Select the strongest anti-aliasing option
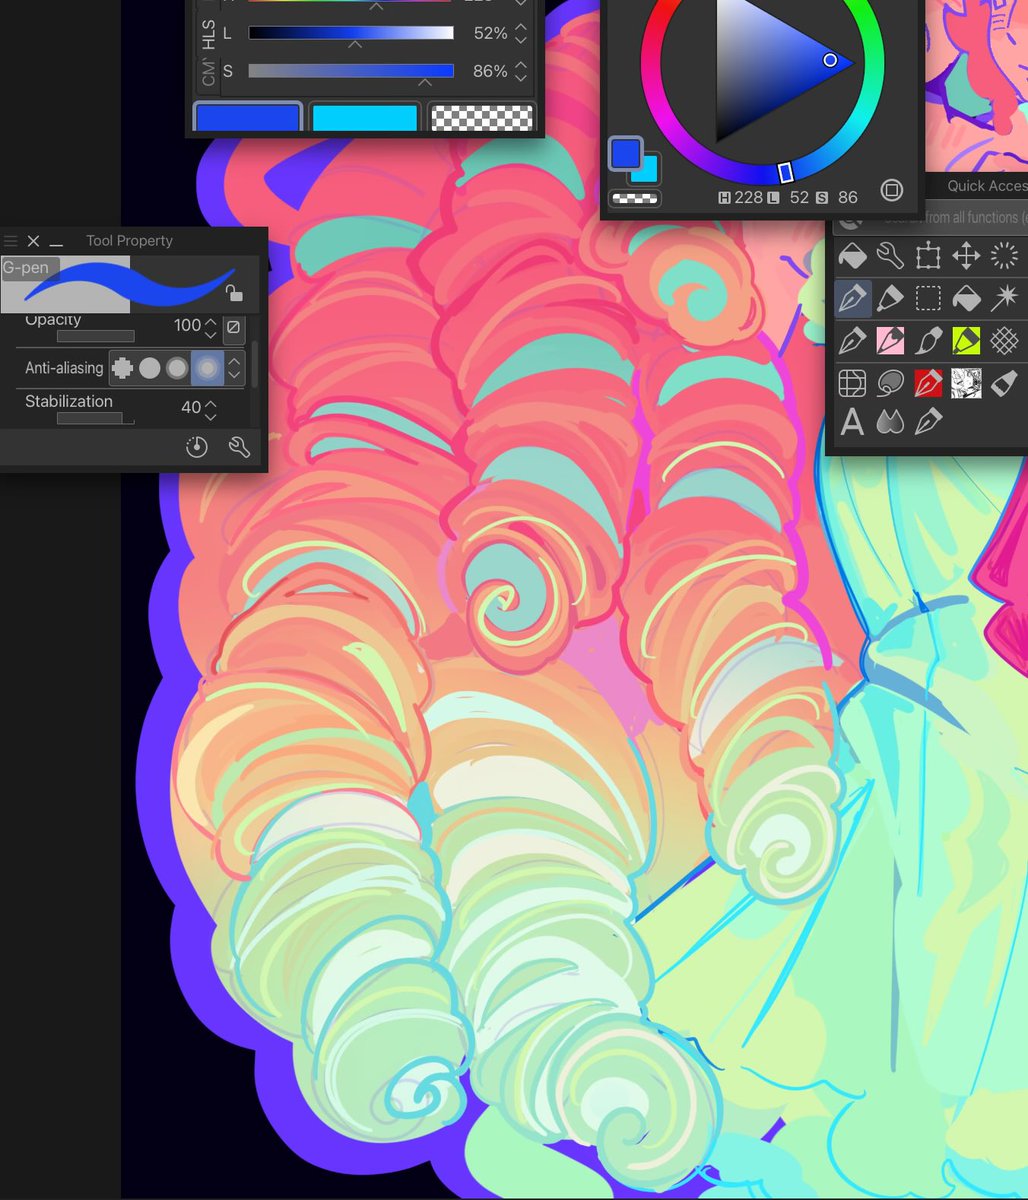 click(207, 368)
